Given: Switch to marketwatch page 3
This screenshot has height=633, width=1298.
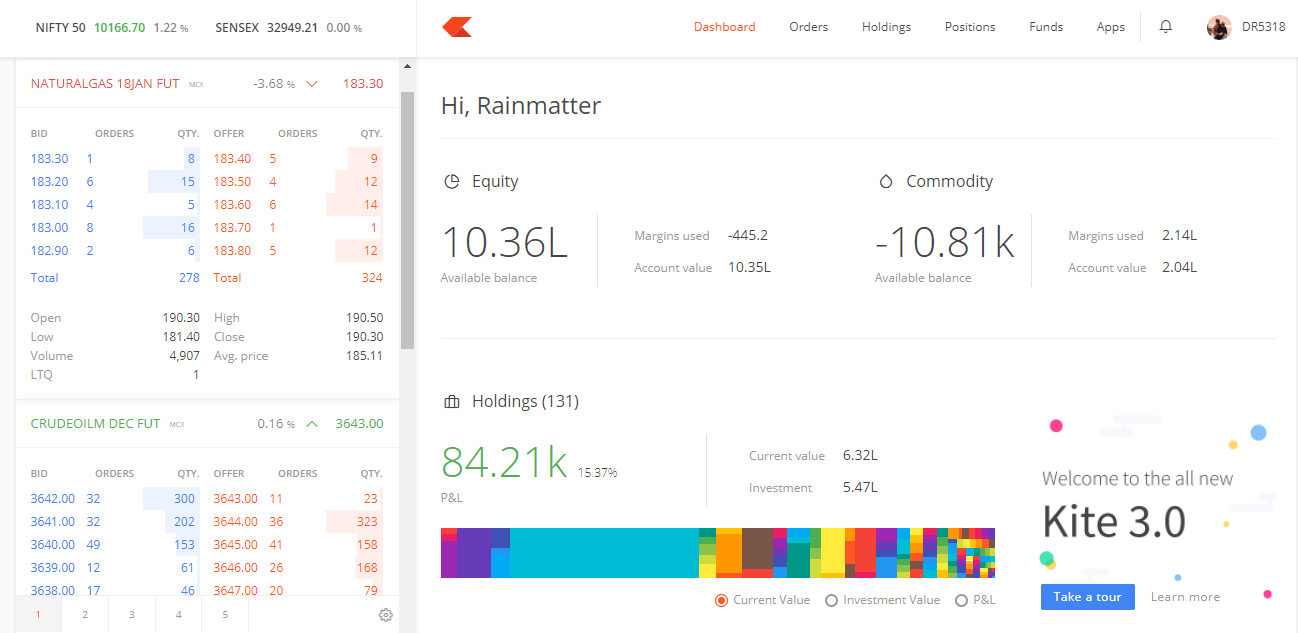Looking at the screenshot, I should click(132, 615).
